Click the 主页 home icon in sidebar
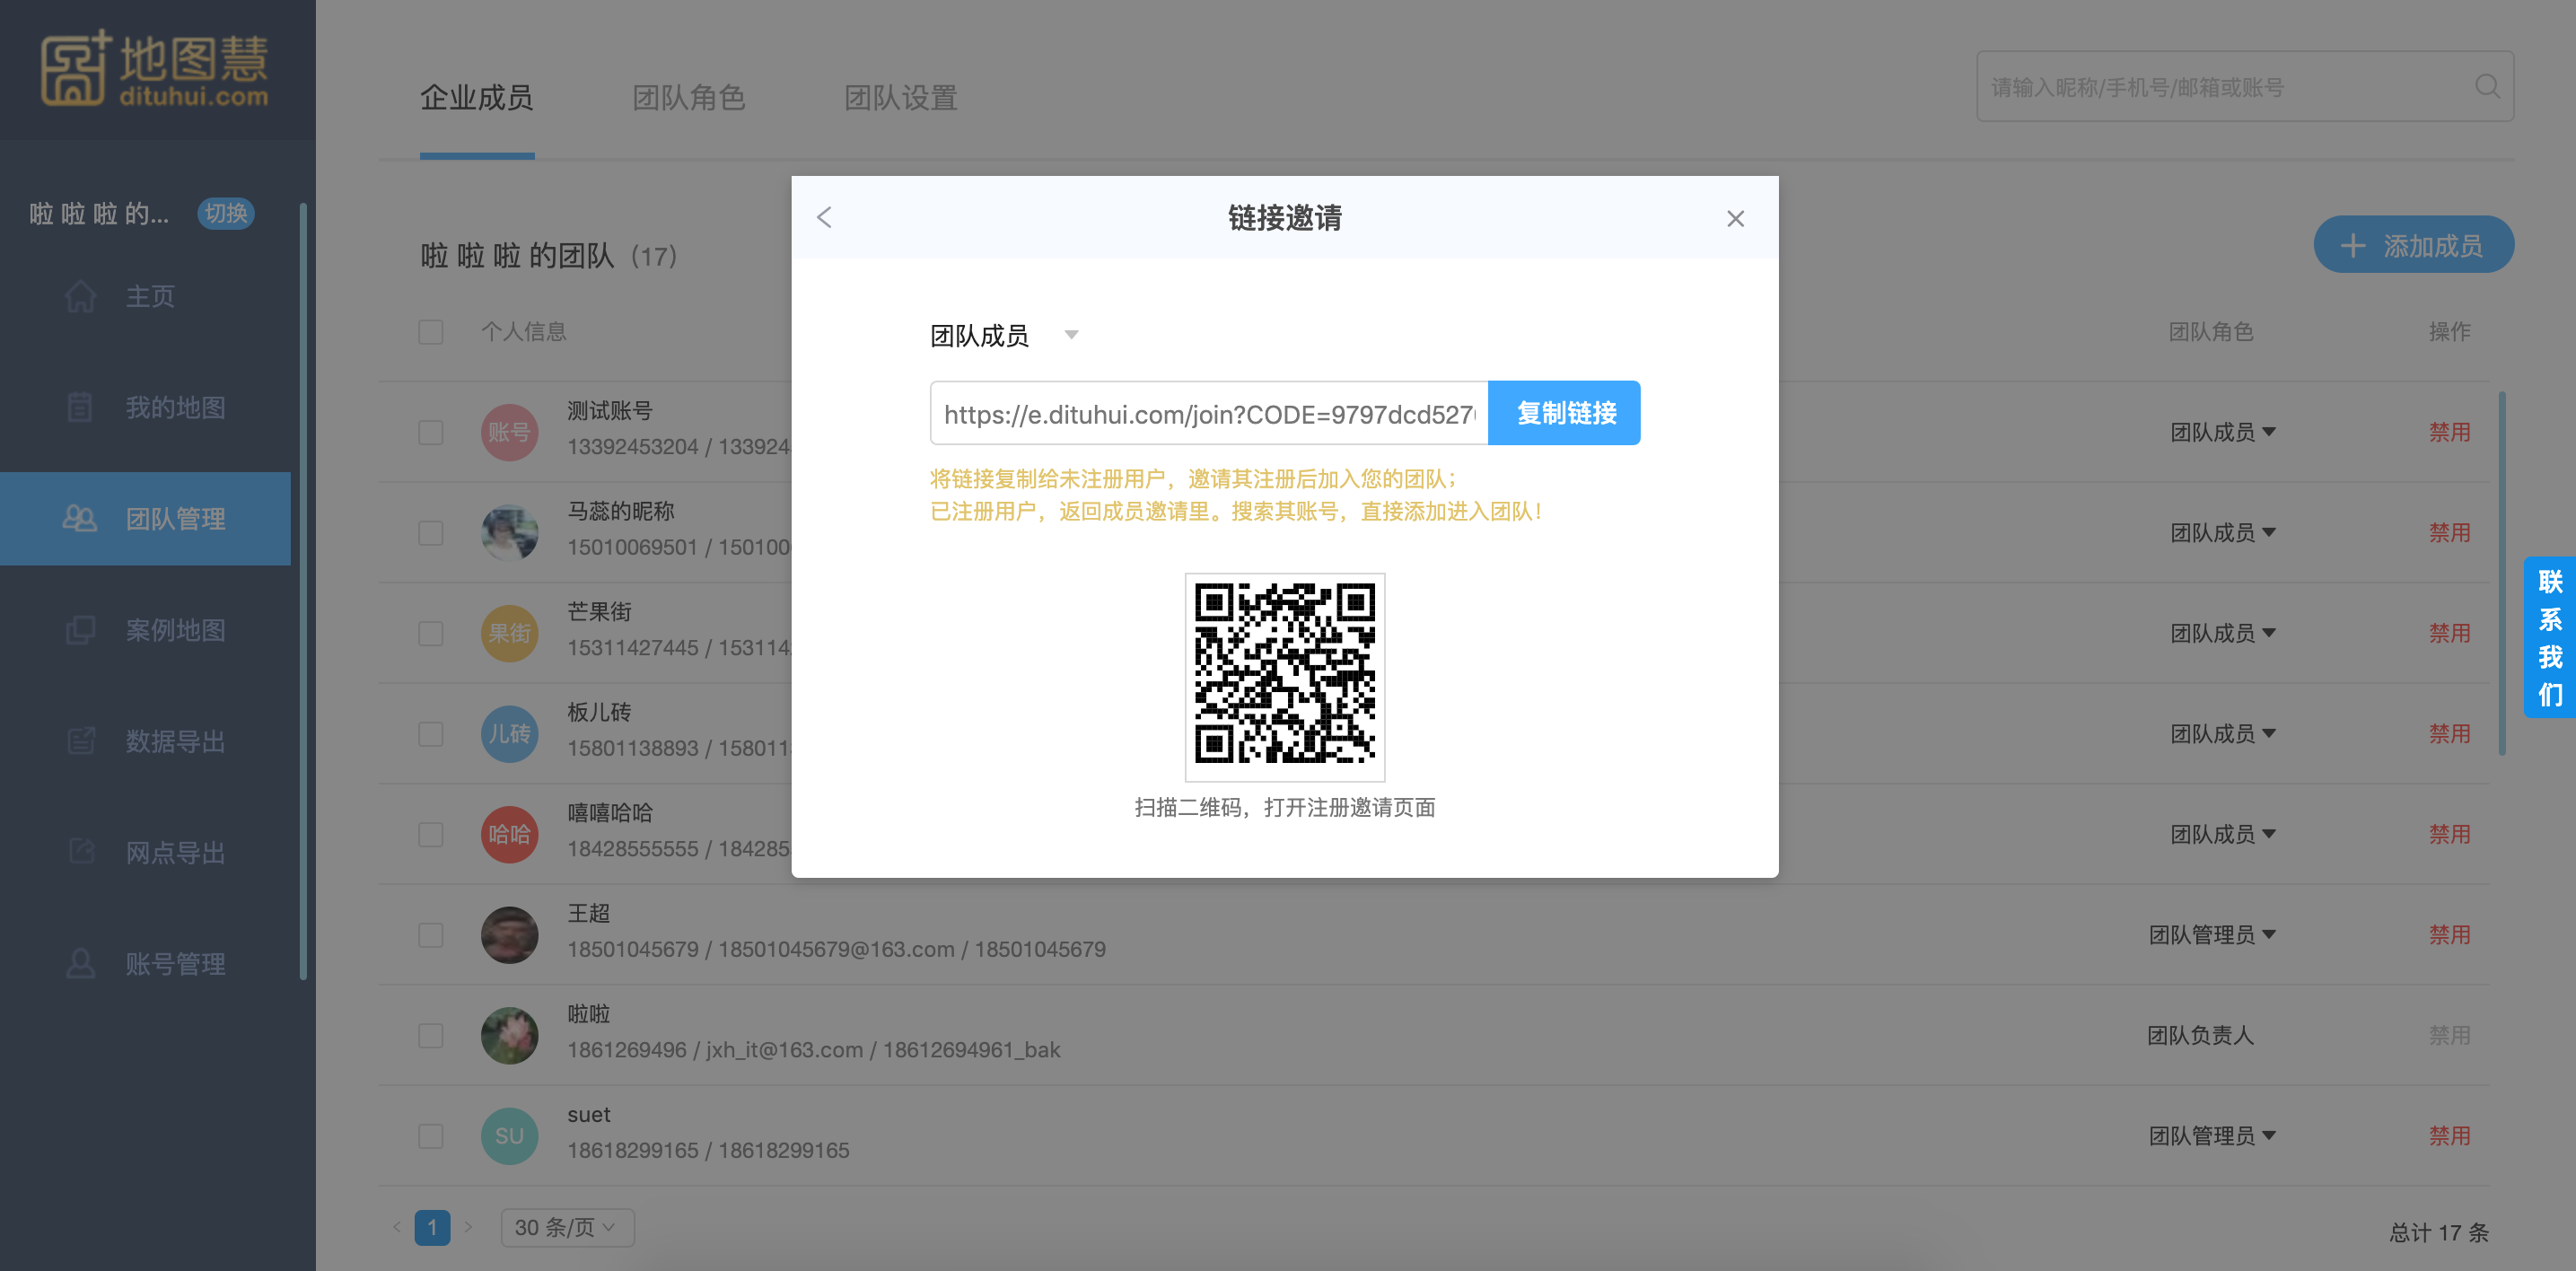 point(80,296)
